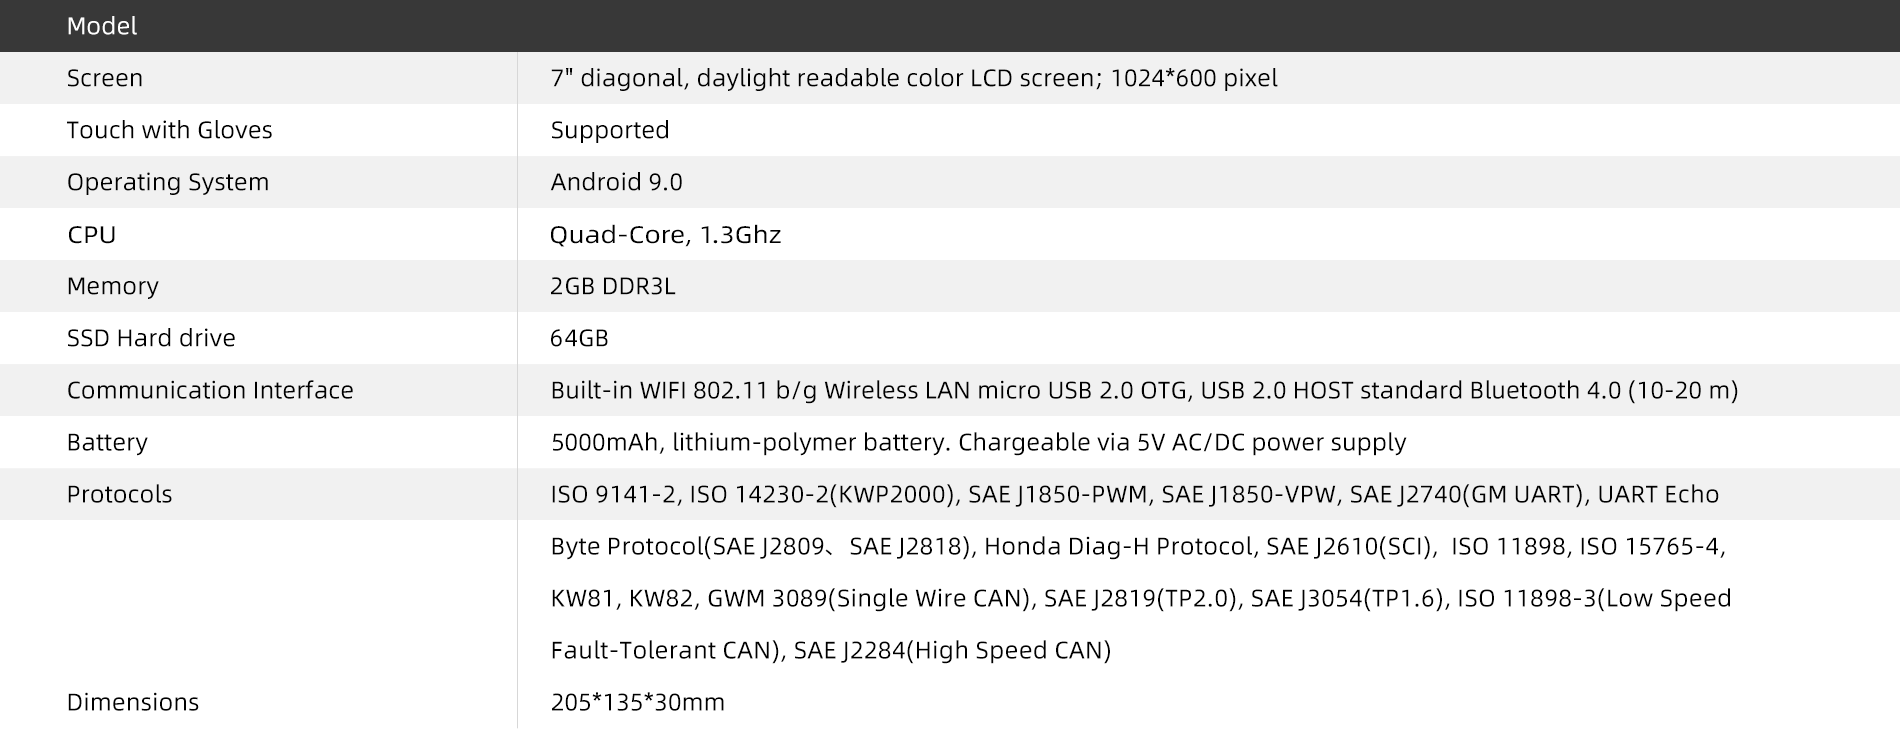Screen dimensions: 1900x729
Task: Click the 2GB DDR3L value
Action: click(x=613, y=286)
